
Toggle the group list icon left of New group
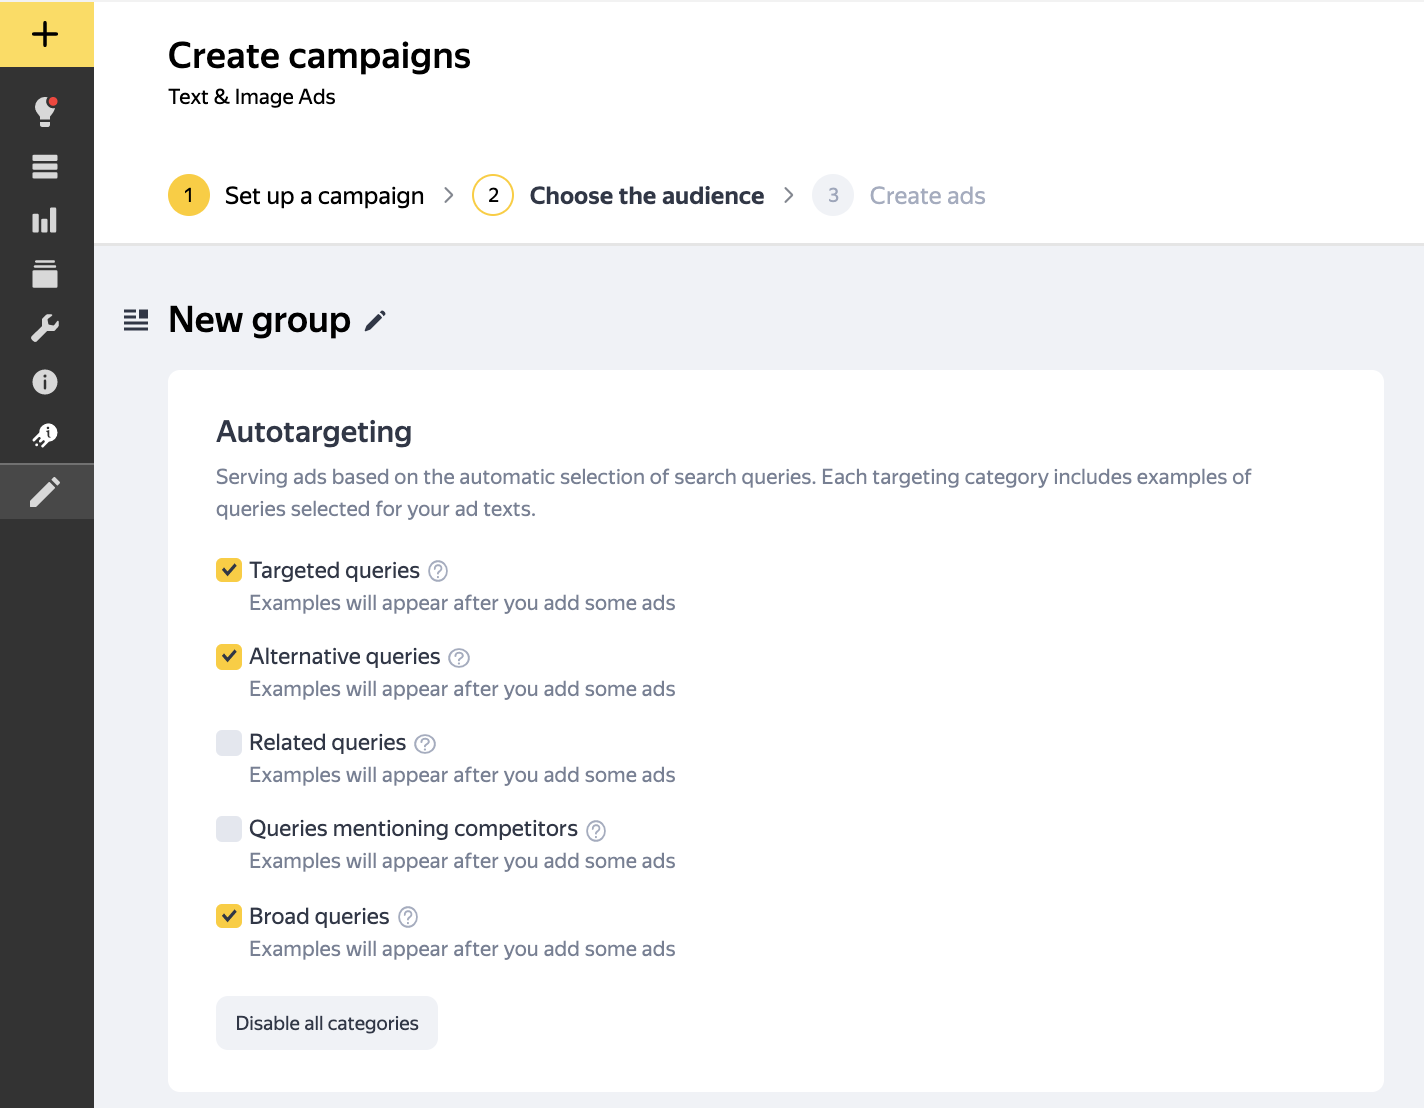[136, 320]
